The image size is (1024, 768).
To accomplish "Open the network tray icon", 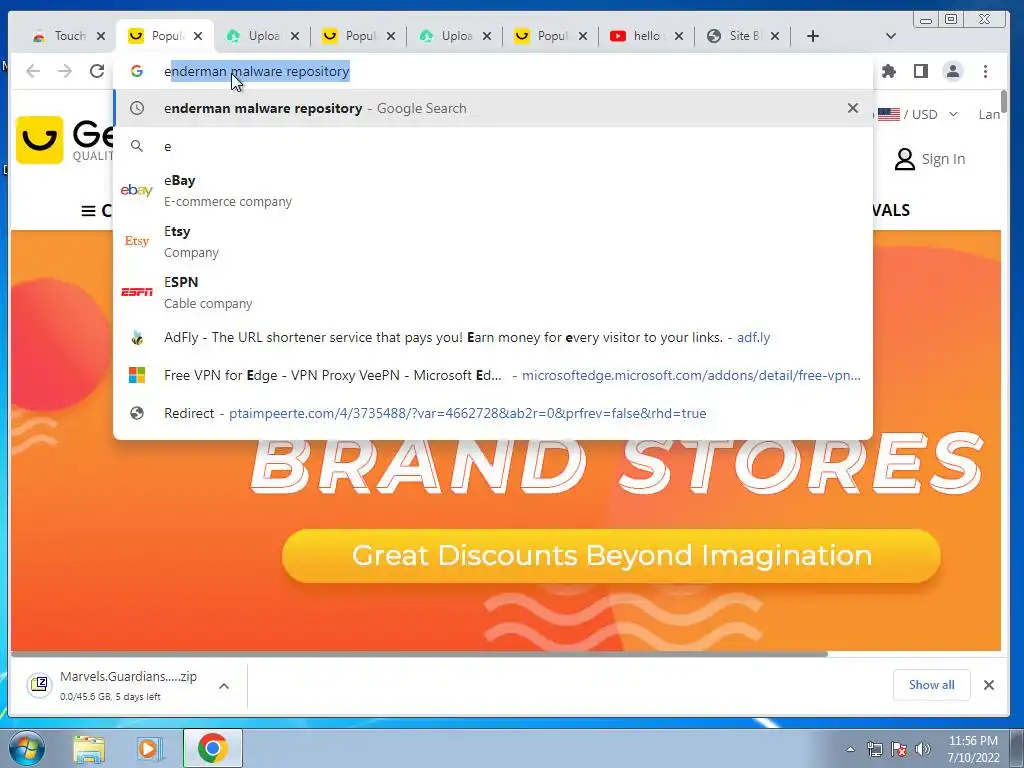I will 874,749.
